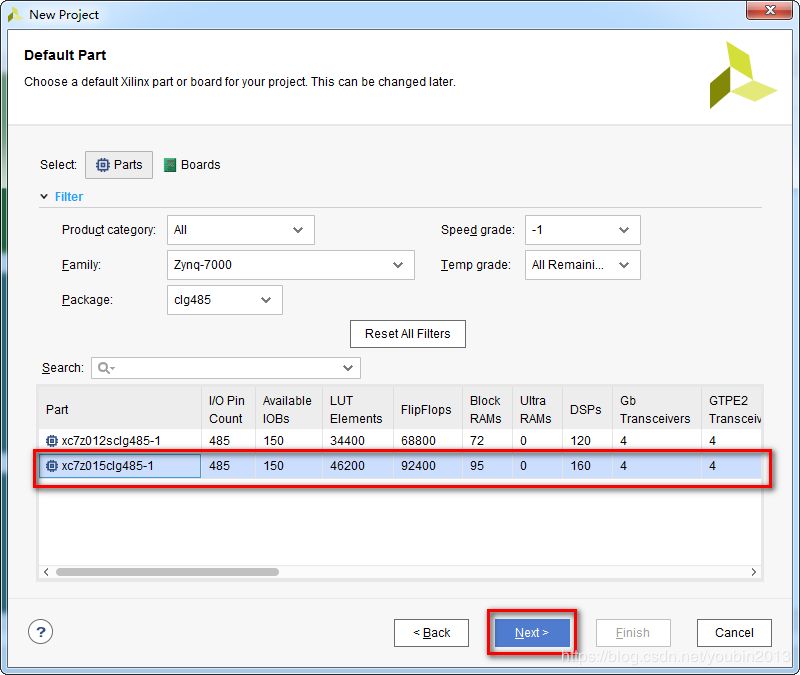The width and height of the screenshot is (800, 675).
Task: Open Product category dropdown
Action: [x=240, y=230]
